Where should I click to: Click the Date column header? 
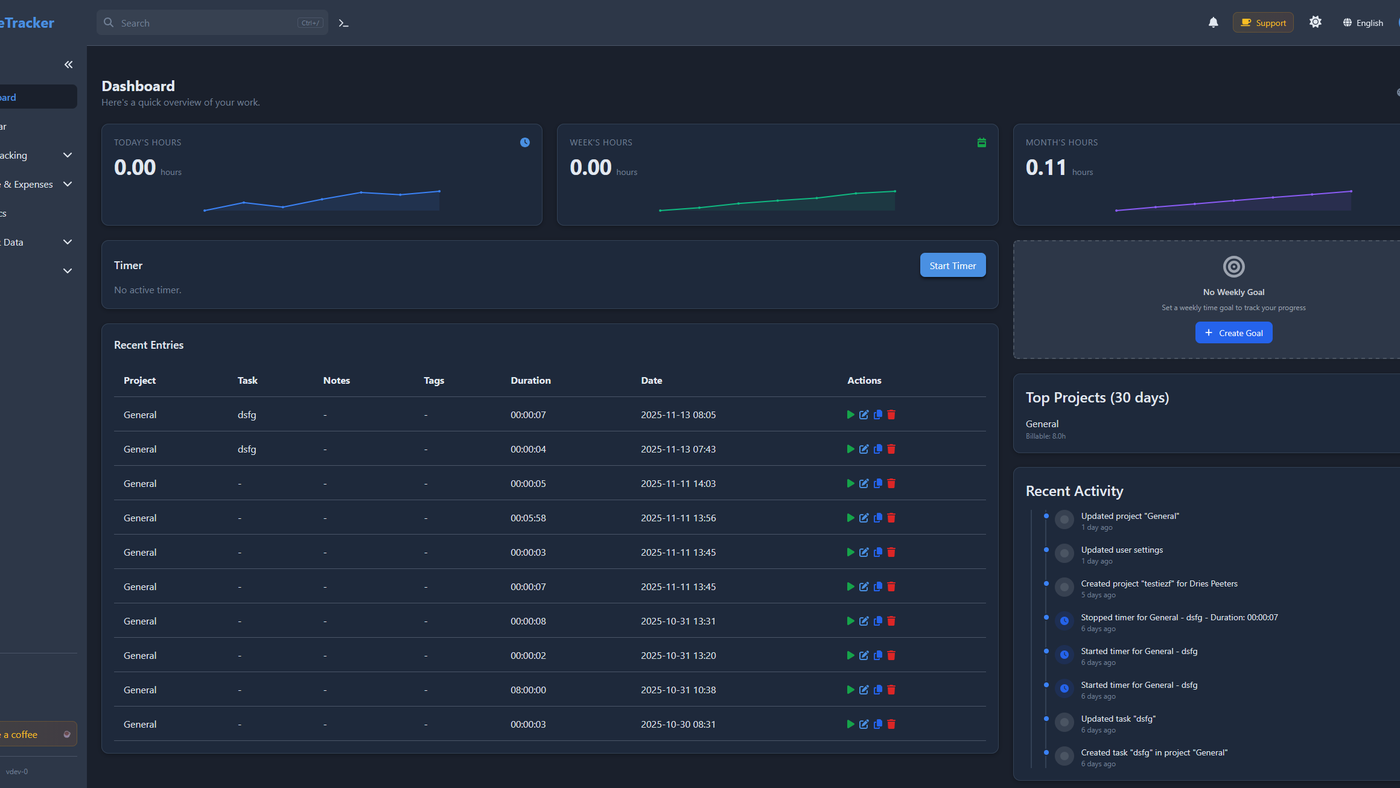pos(652,380)
